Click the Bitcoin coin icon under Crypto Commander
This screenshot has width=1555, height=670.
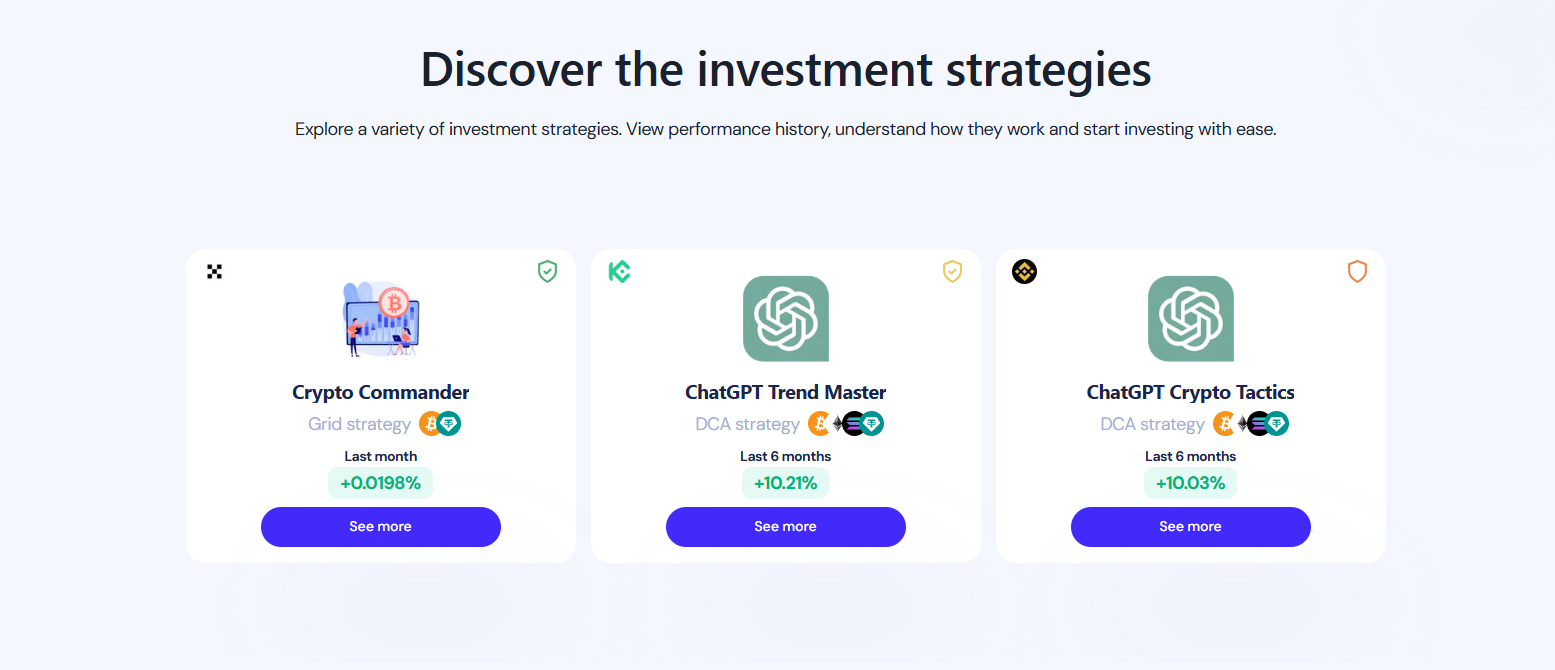[430, 424]
